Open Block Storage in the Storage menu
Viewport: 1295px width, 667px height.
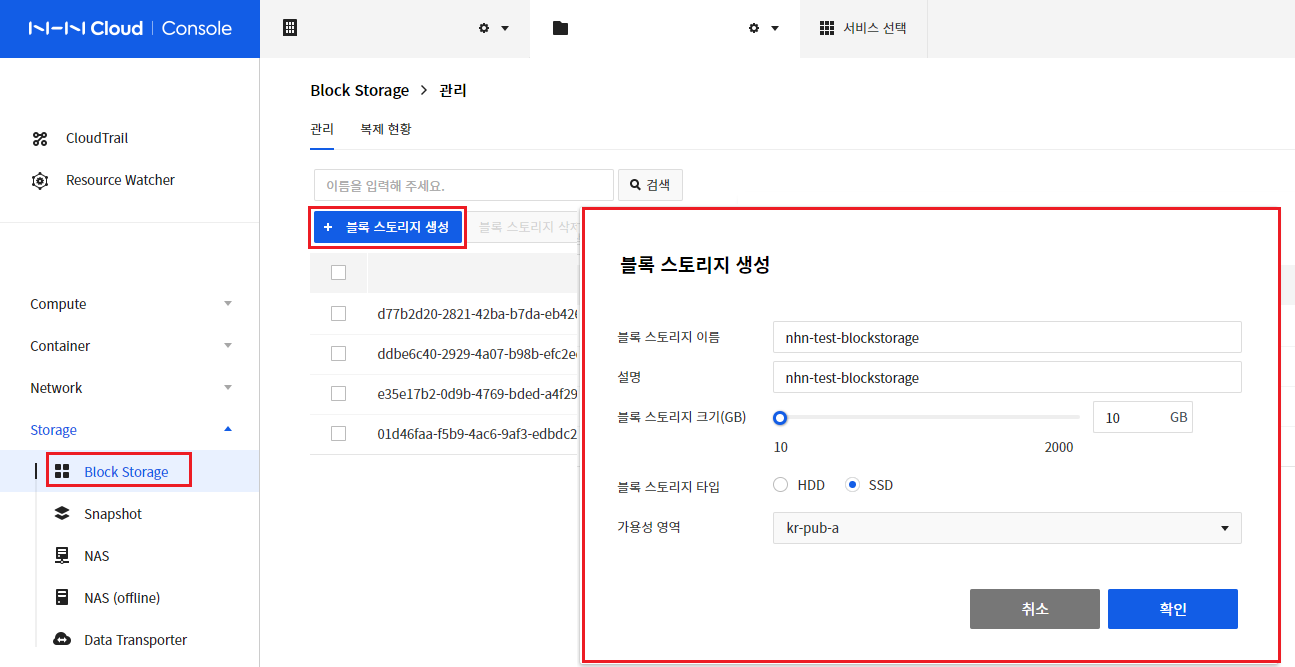[126, 472]
